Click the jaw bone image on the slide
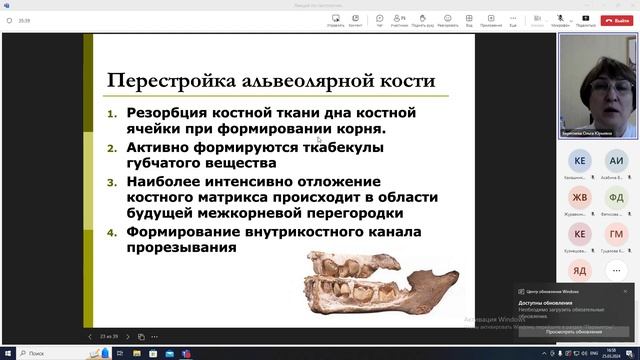 coord(381,283)
